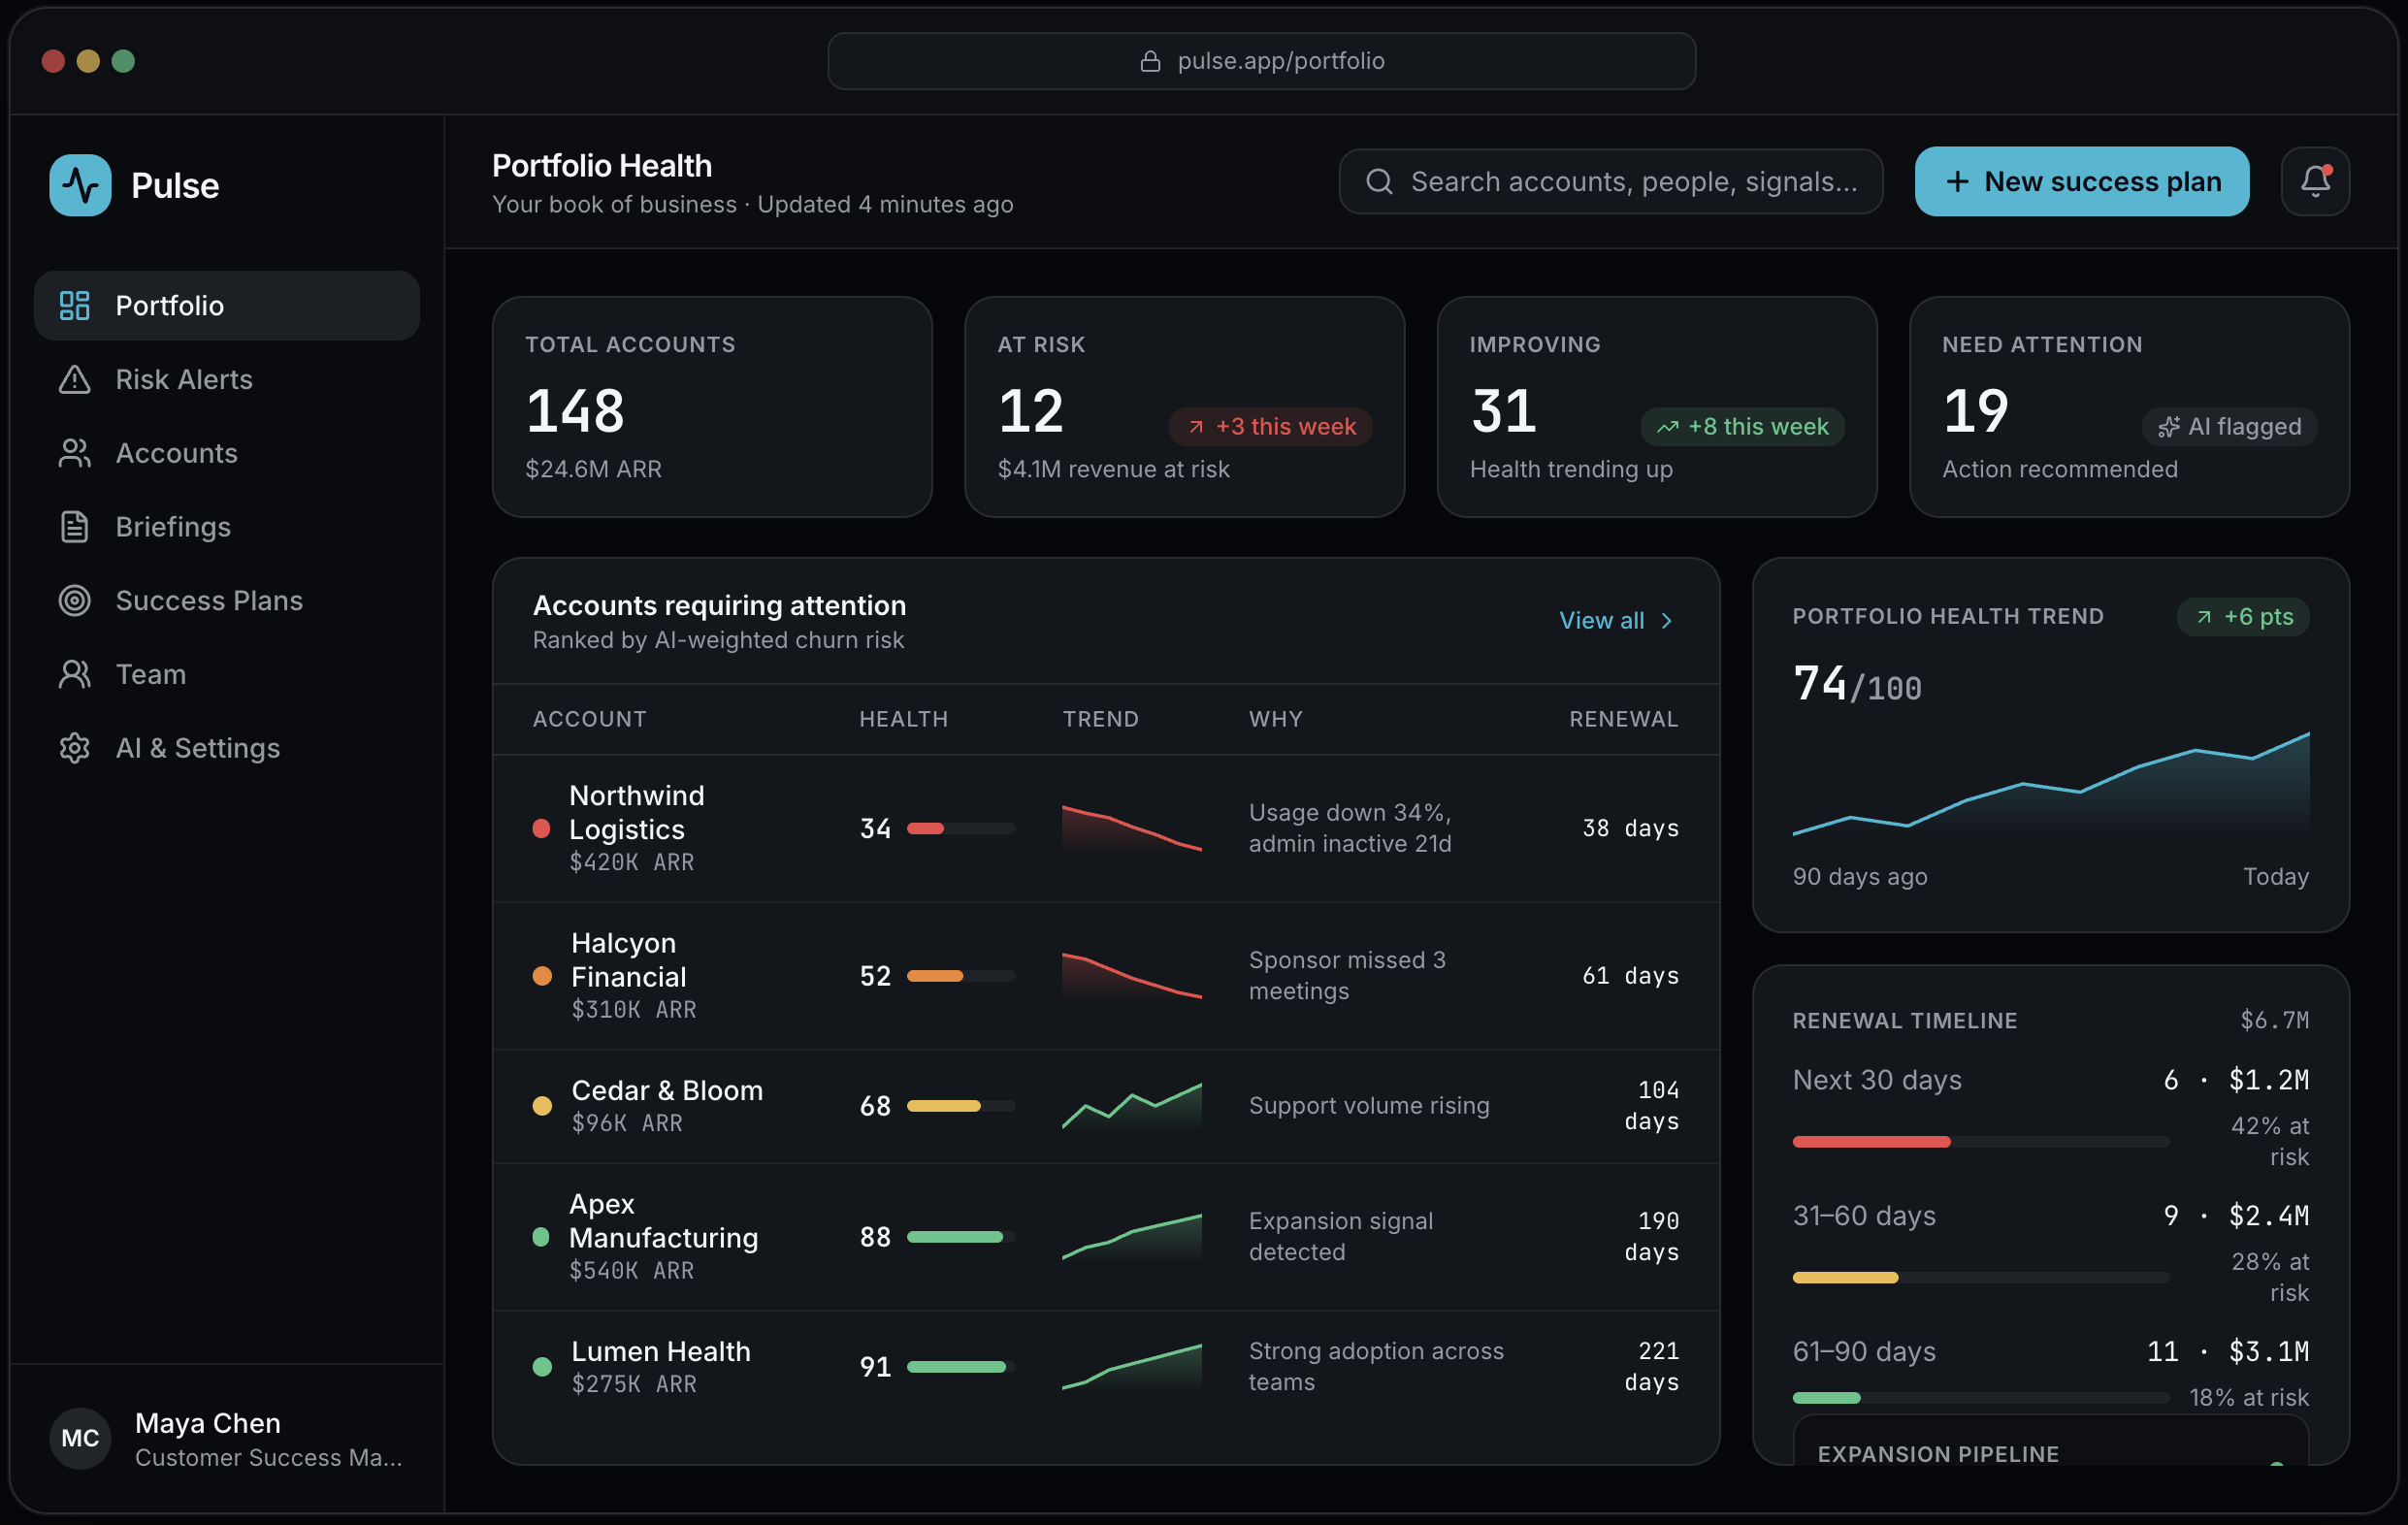The image size is (2408, 1525).
Task: Click Halcyon Financial trend sparkline
Action: point(1132,976)
